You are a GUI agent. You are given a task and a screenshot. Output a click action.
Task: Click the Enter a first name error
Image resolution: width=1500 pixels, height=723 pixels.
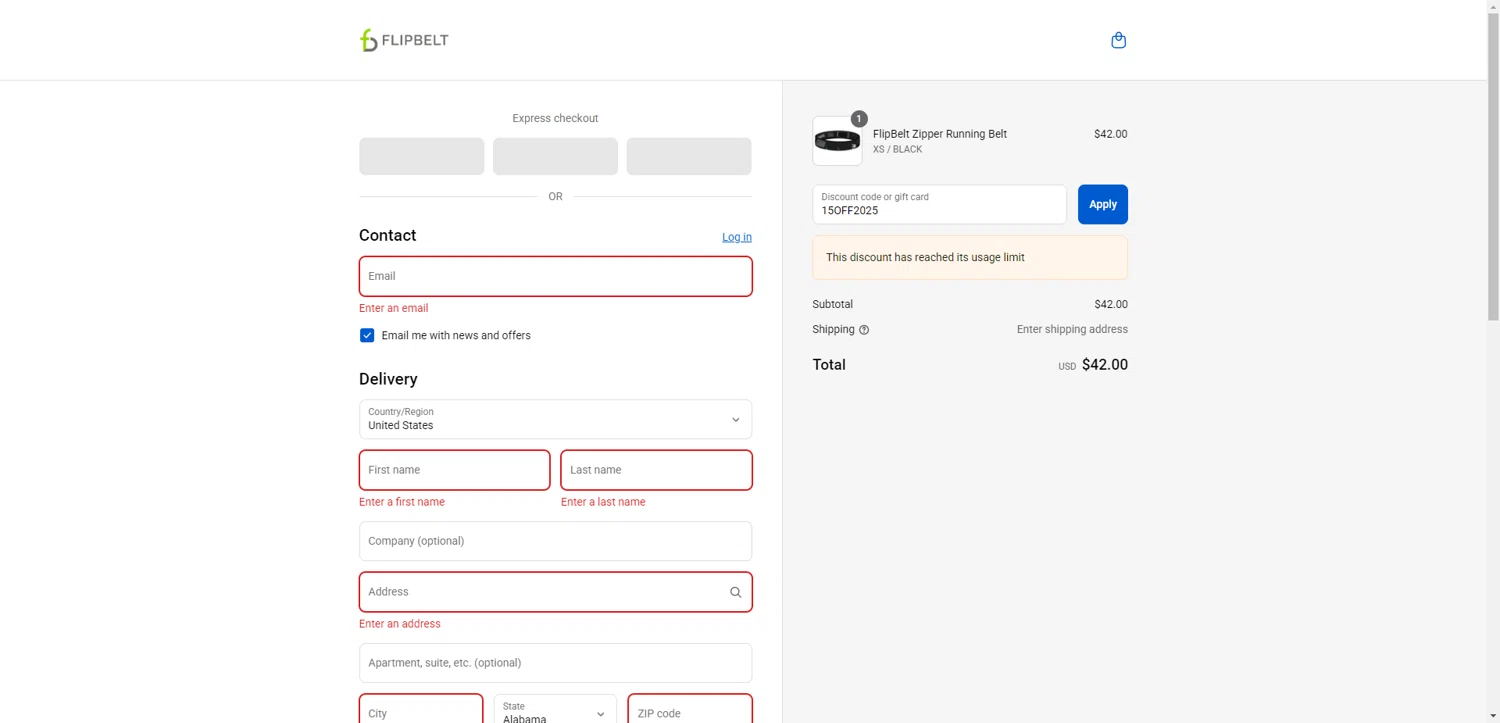tap(402, 502)
